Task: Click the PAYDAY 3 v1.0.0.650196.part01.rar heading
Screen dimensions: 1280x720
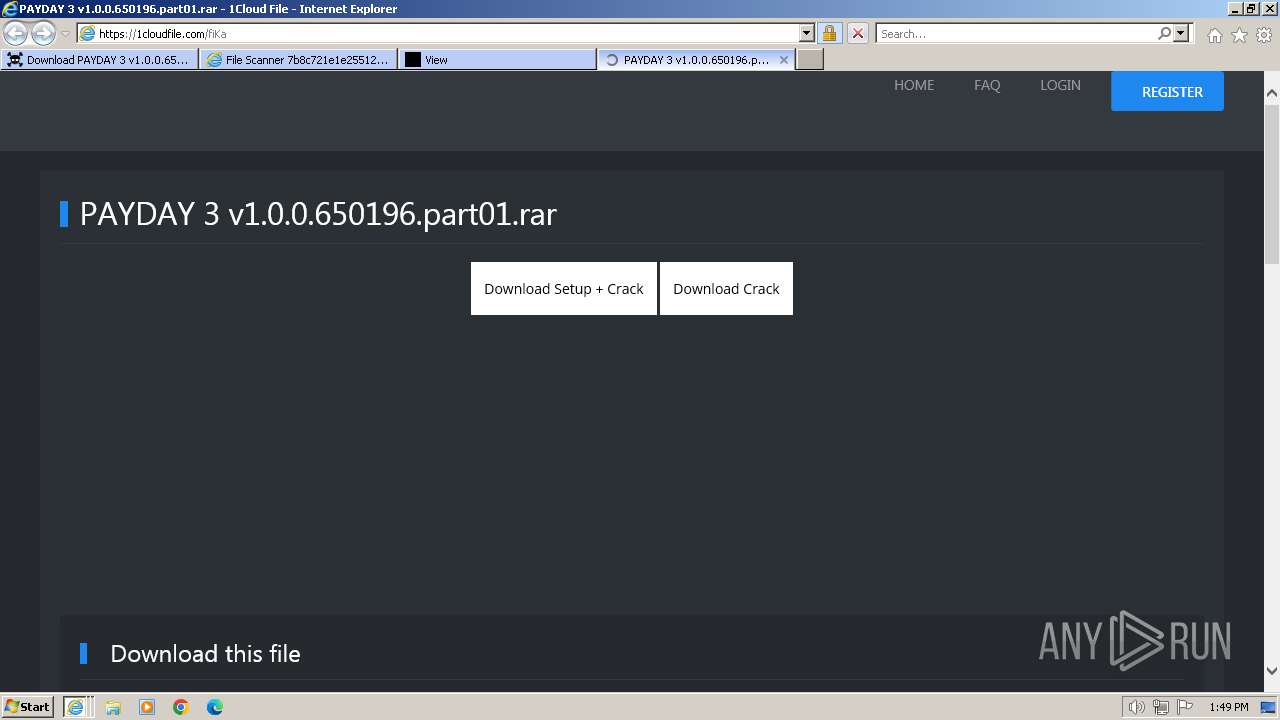Action: click(x=318, y=214)
